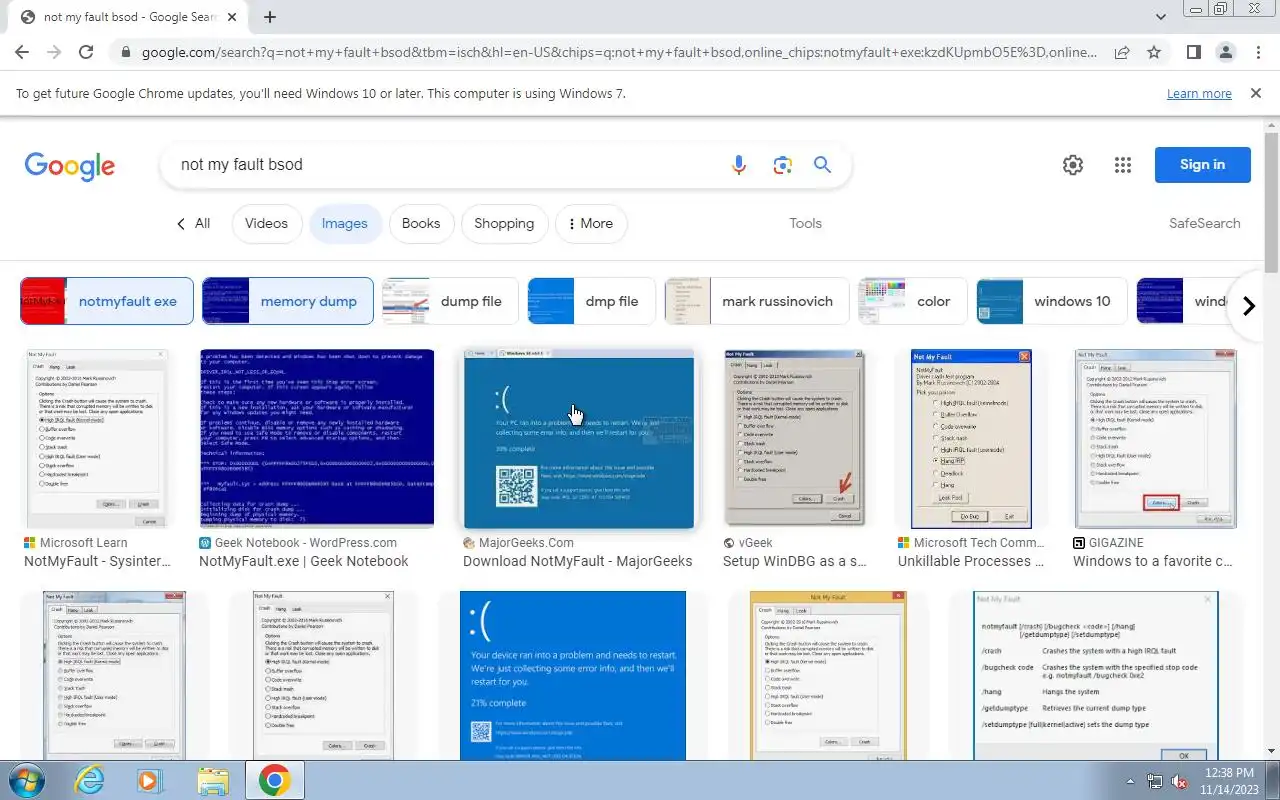
Task: Show more filter chips with arrow
Action: 1248,306
